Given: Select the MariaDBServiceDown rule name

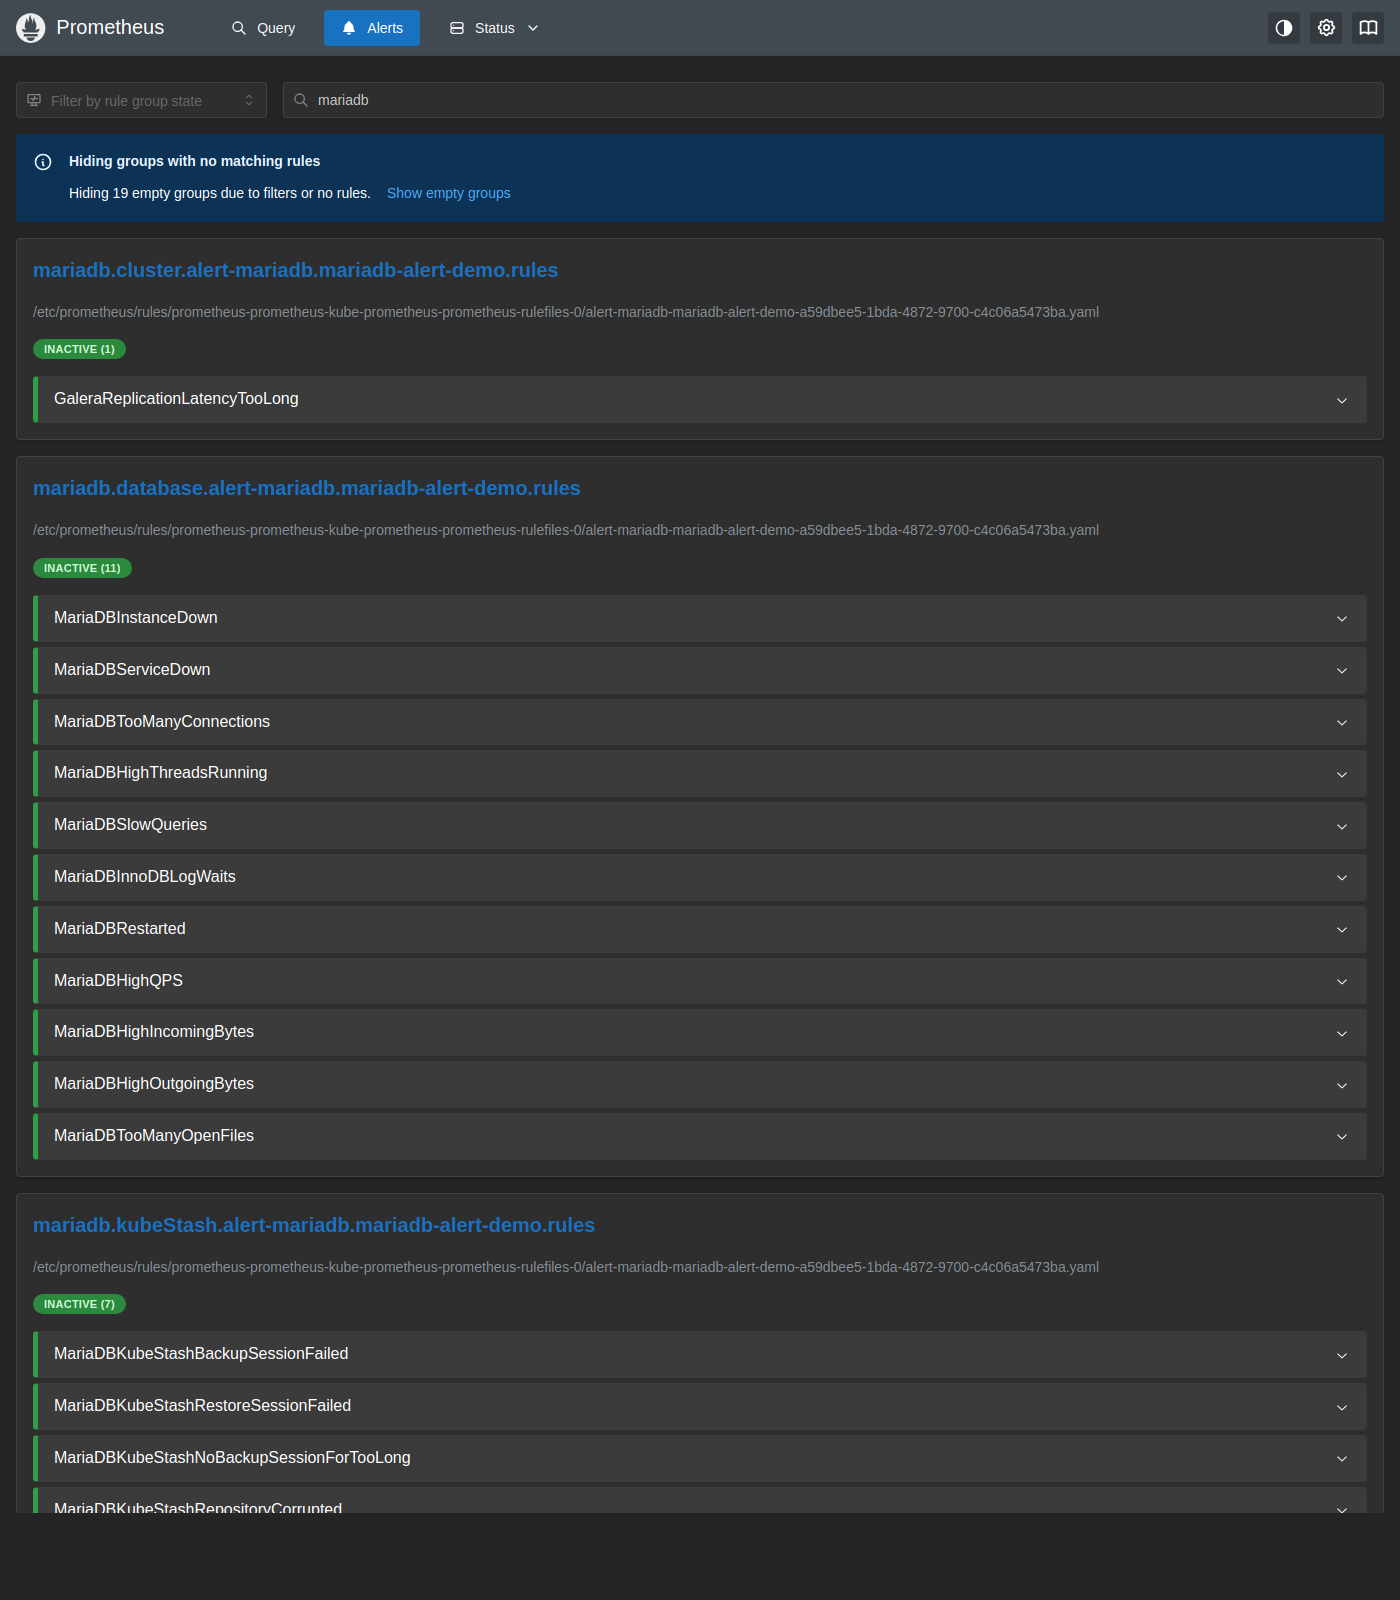Looking at the screenshot, I should tap(132, 669).
